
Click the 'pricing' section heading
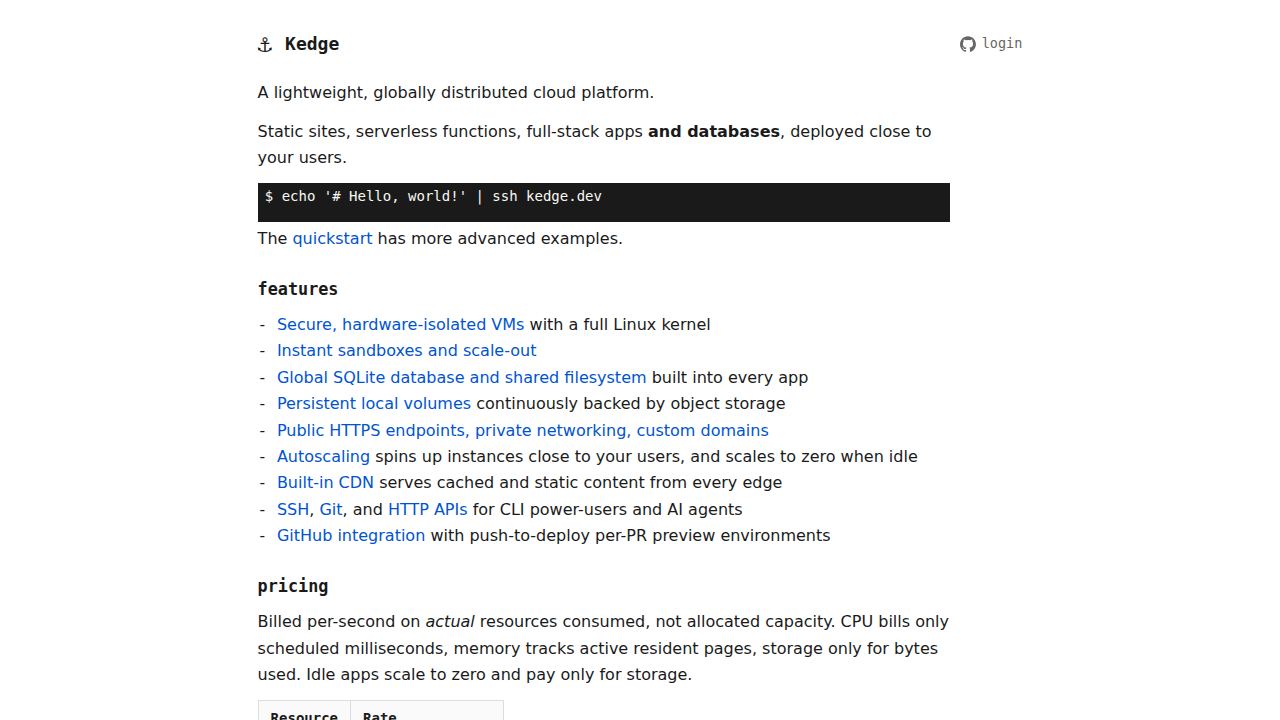(x=293, y=586)
